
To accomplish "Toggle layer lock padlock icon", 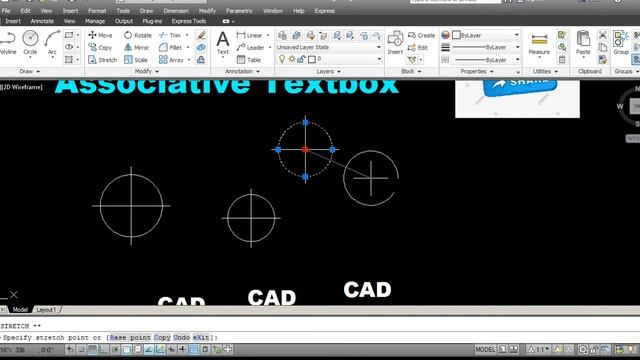I will [301, 60].
